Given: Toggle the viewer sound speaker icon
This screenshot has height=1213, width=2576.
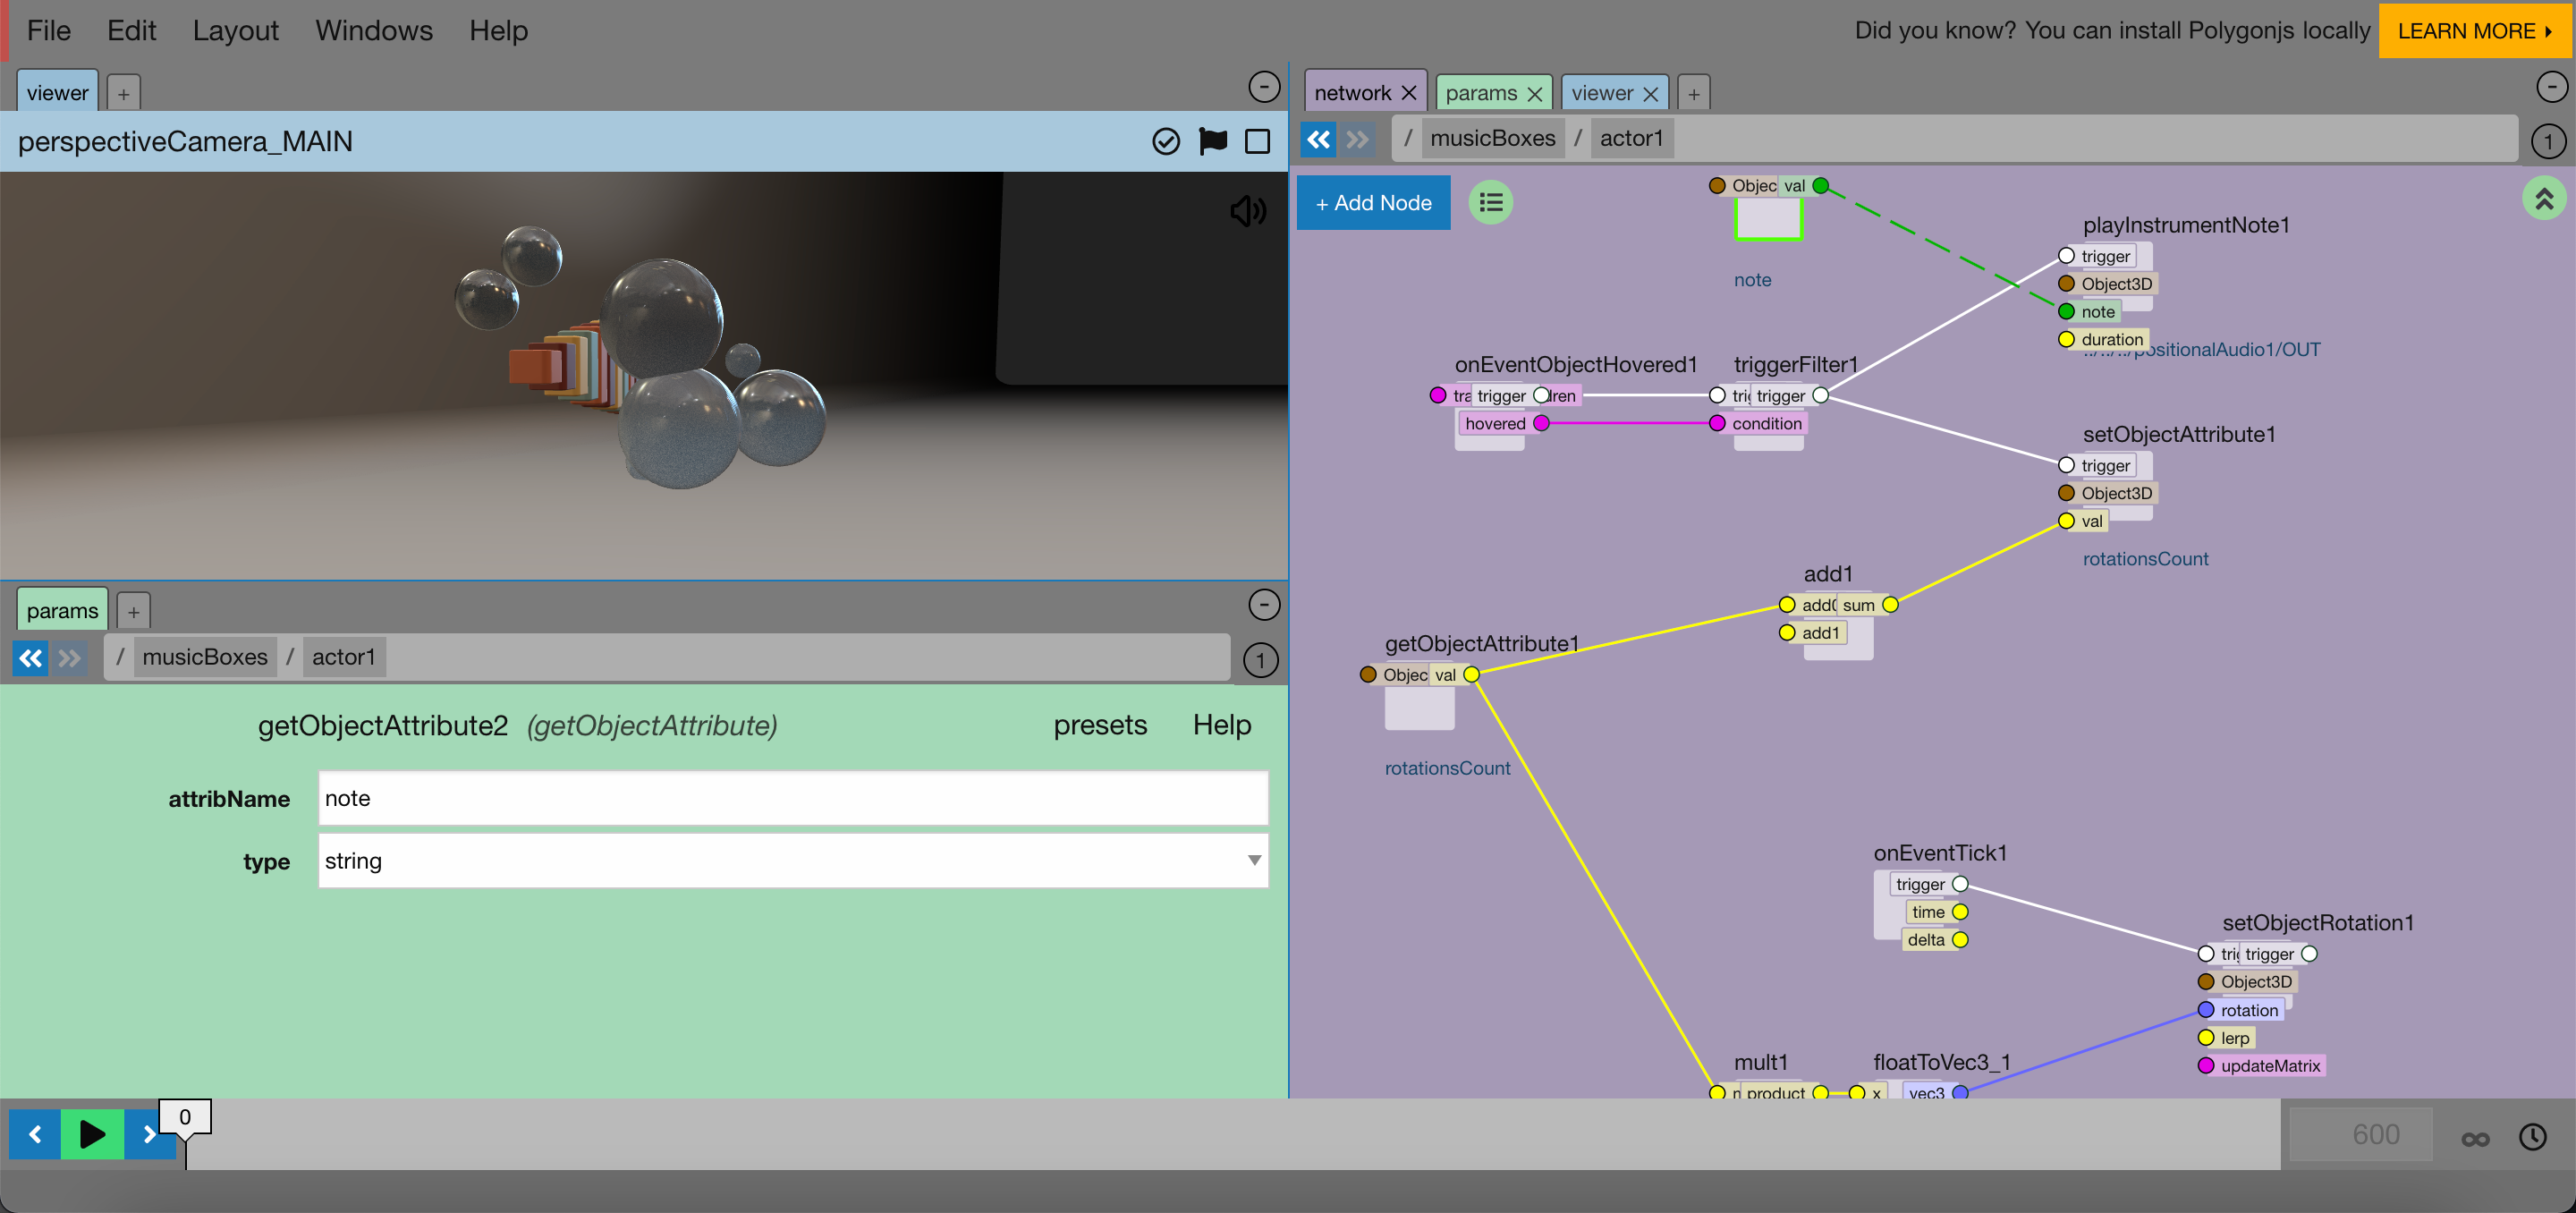Looking at the screenshot, I should click(x=1247, y=211).
